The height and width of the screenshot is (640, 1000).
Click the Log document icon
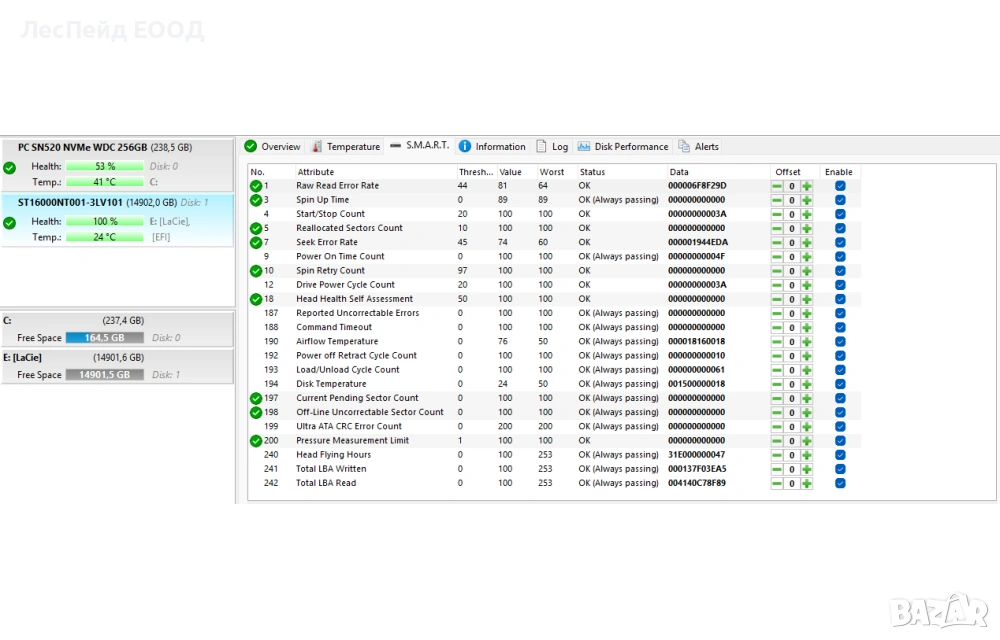[542, 147]
